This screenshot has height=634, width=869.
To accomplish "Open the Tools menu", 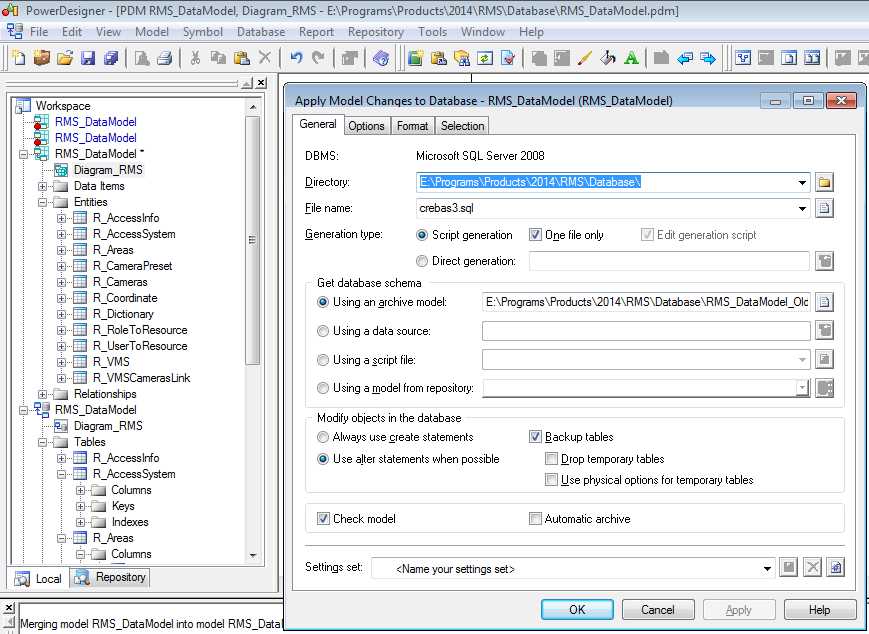I will tap(432, 32).
